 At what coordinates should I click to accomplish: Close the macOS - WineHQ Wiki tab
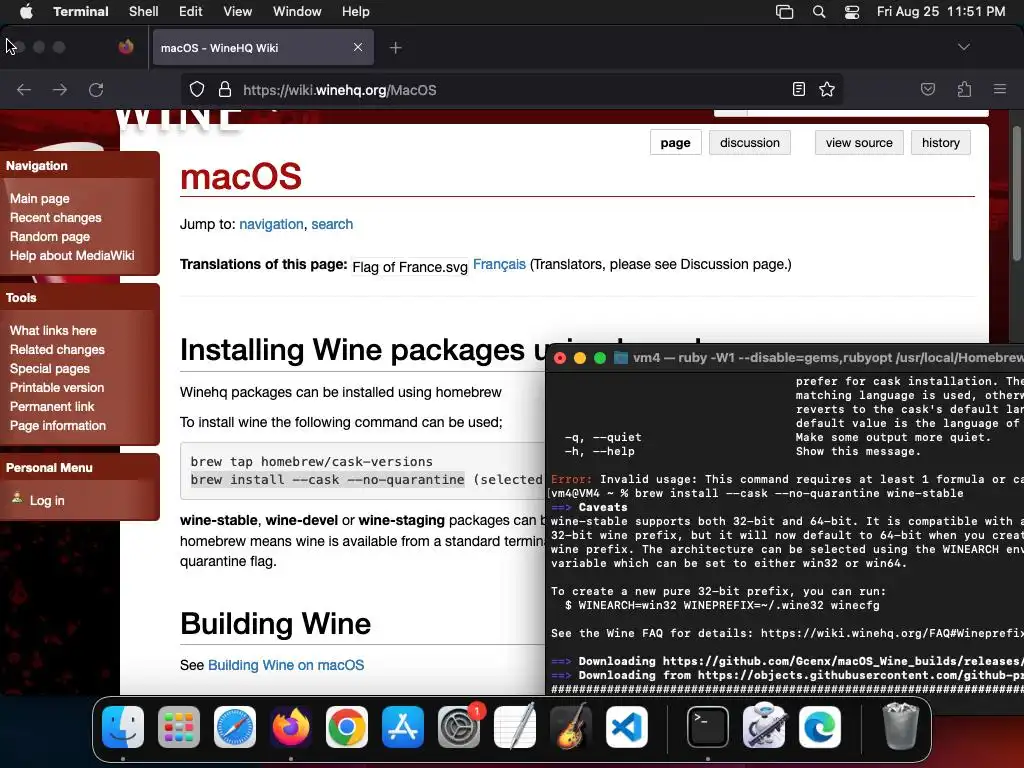pos(358,47)
